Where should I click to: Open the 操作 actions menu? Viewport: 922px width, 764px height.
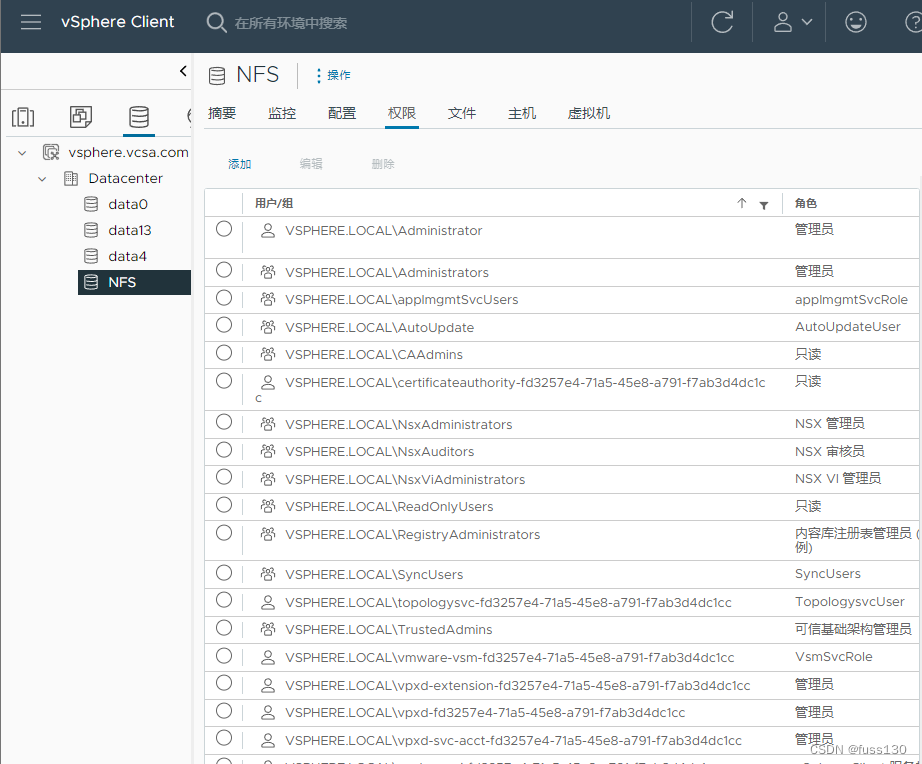(x=333, y=75)
